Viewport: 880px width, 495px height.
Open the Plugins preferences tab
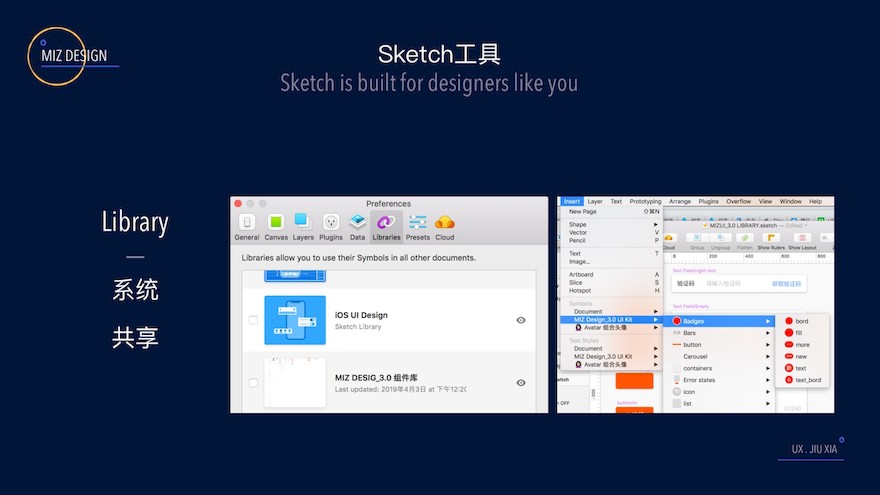pyautogui.click(x=331, y=227)
